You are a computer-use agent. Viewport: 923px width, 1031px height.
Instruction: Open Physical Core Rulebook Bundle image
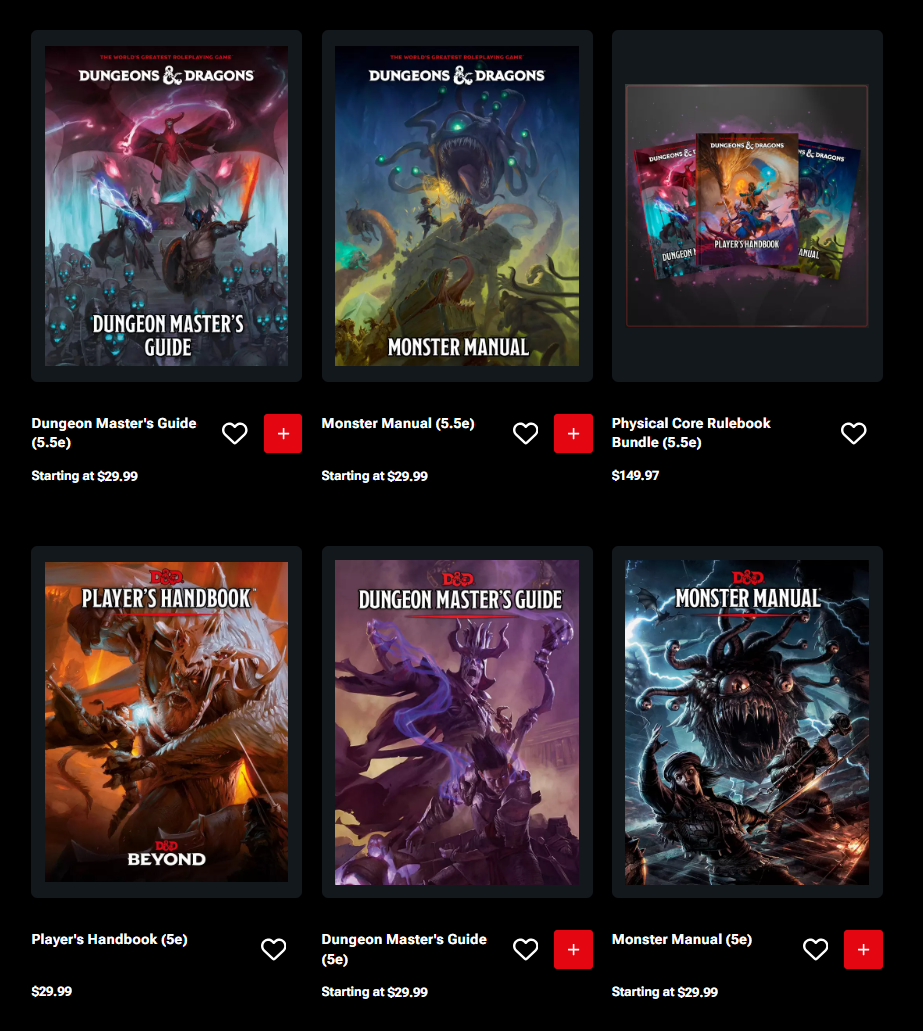(747, 206)
